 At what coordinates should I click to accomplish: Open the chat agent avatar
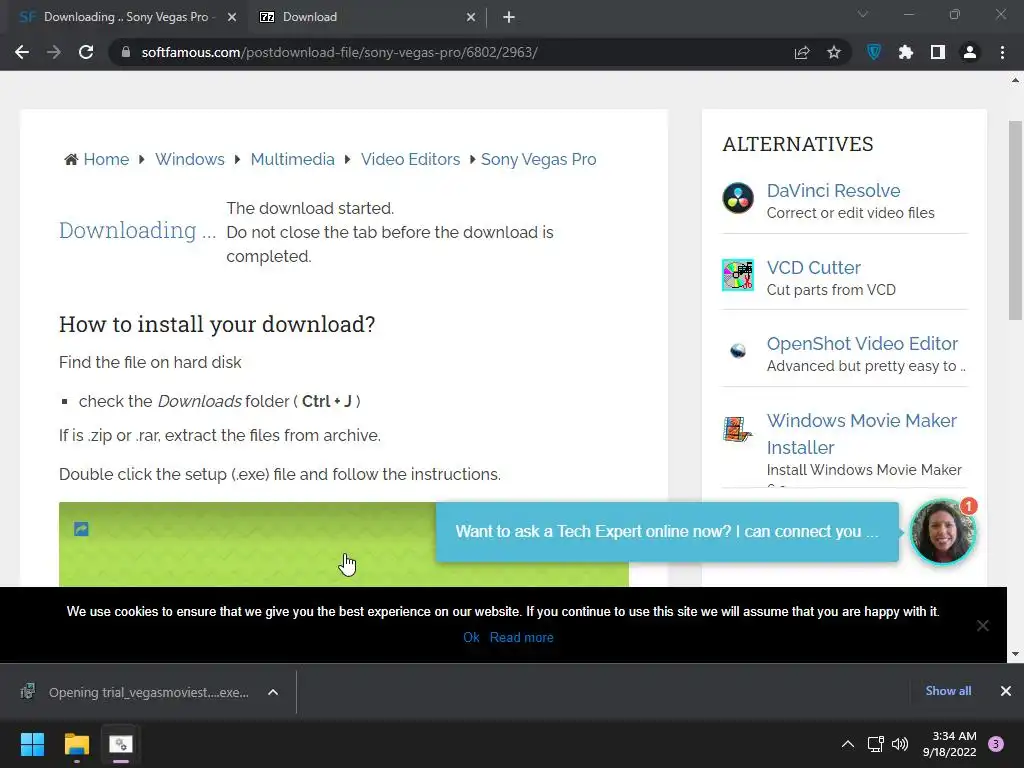[943, 532]
